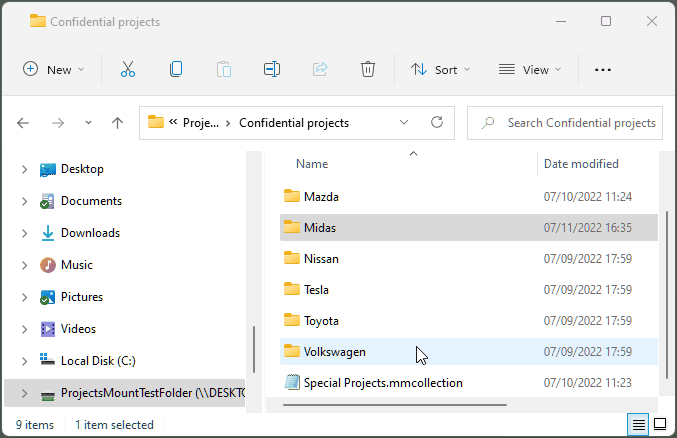Click the Special Projects.mmcollection file icon
The height and width of the screenshot is (438, 677).
(x=292, y=382)
